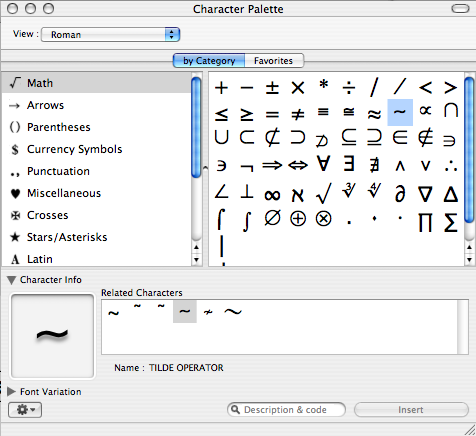Select the for all symbol
Screen dimensions: 476x436
tap(324, 164)
